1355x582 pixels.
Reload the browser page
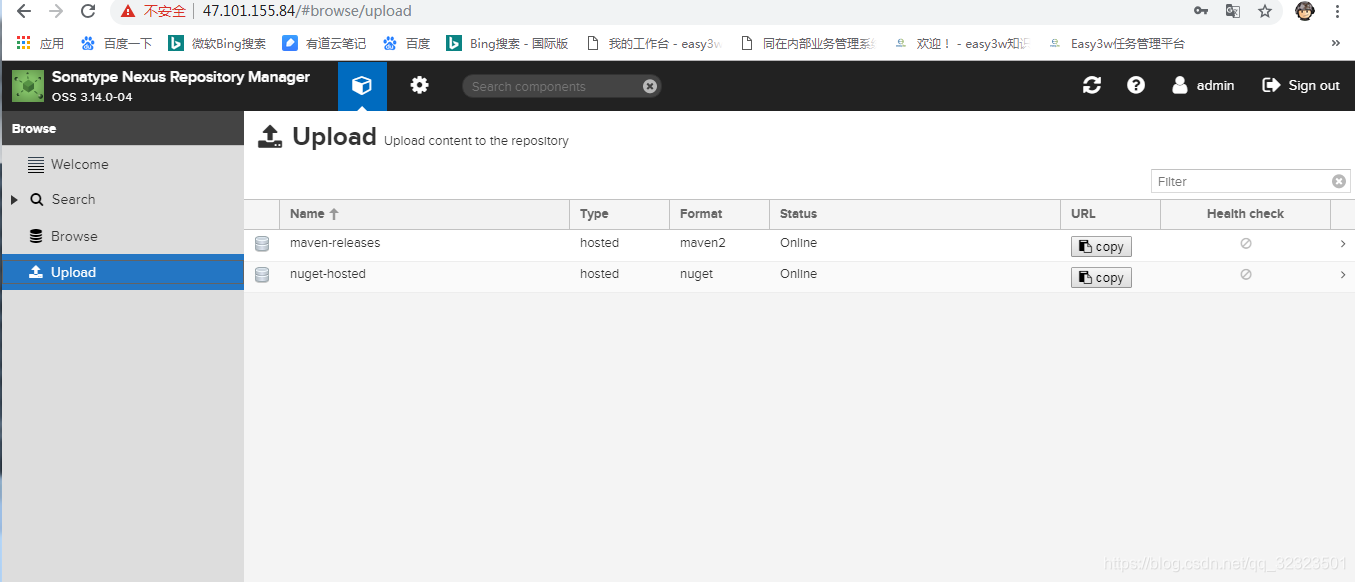[88, 11]
